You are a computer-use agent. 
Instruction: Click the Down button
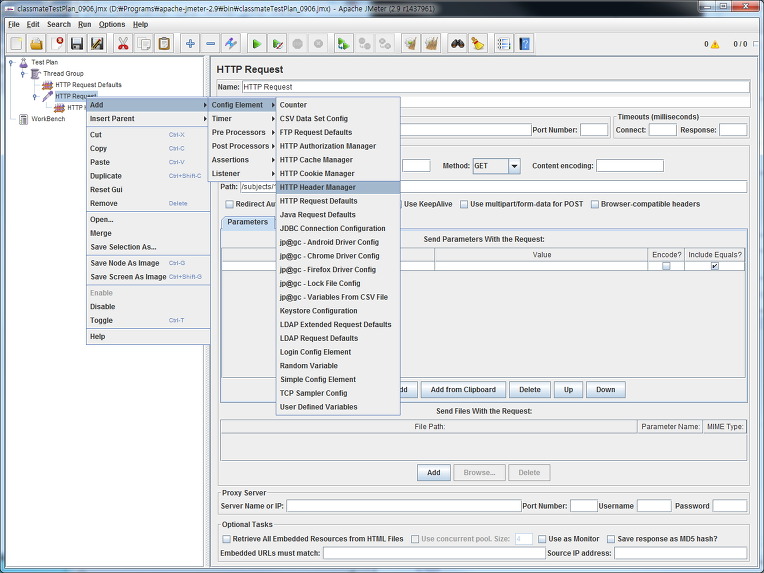(605, 390)
